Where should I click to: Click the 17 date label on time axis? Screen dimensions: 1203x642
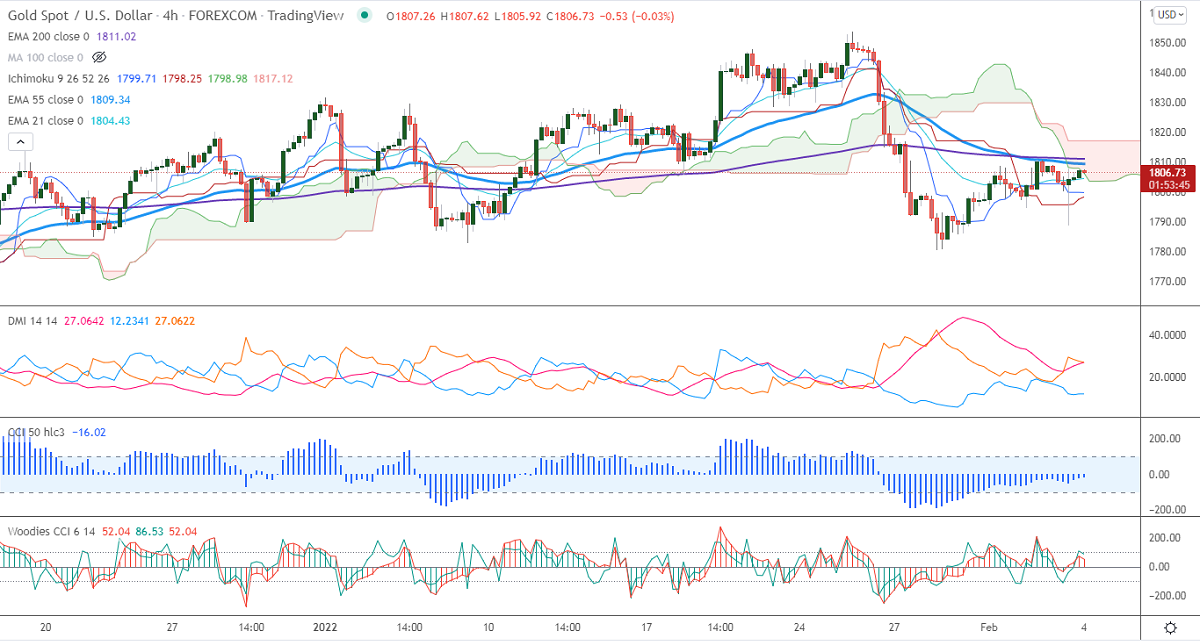click(646, 627)
